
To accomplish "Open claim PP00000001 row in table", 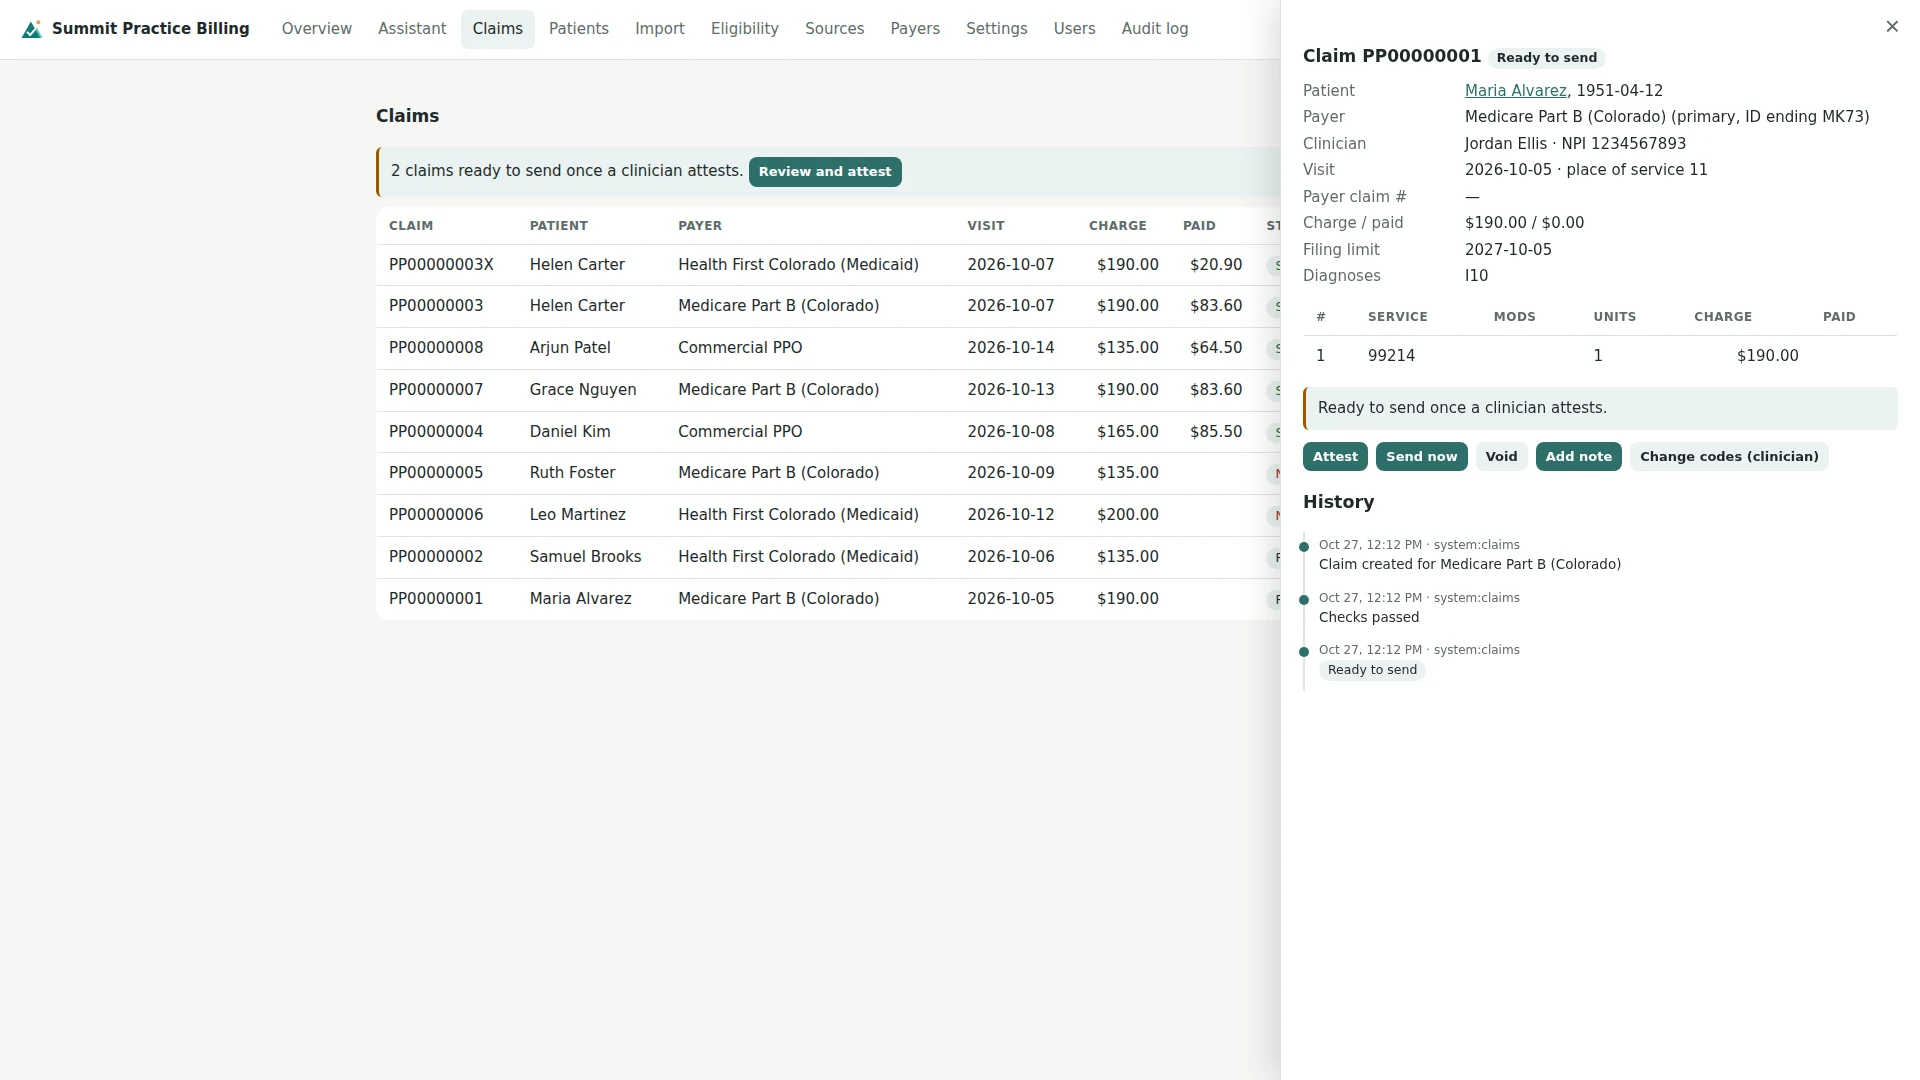I will (828, 599).
